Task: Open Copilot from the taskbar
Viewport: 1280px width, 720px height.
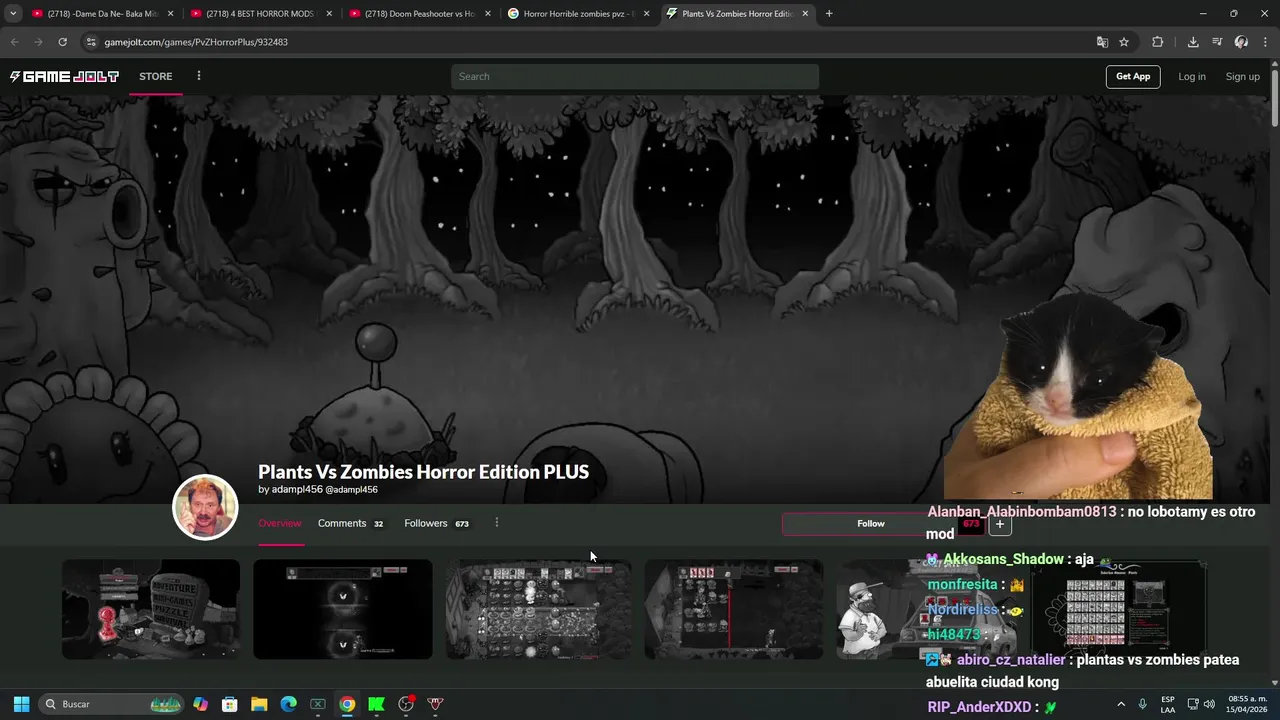Action: tap(200, 704)
